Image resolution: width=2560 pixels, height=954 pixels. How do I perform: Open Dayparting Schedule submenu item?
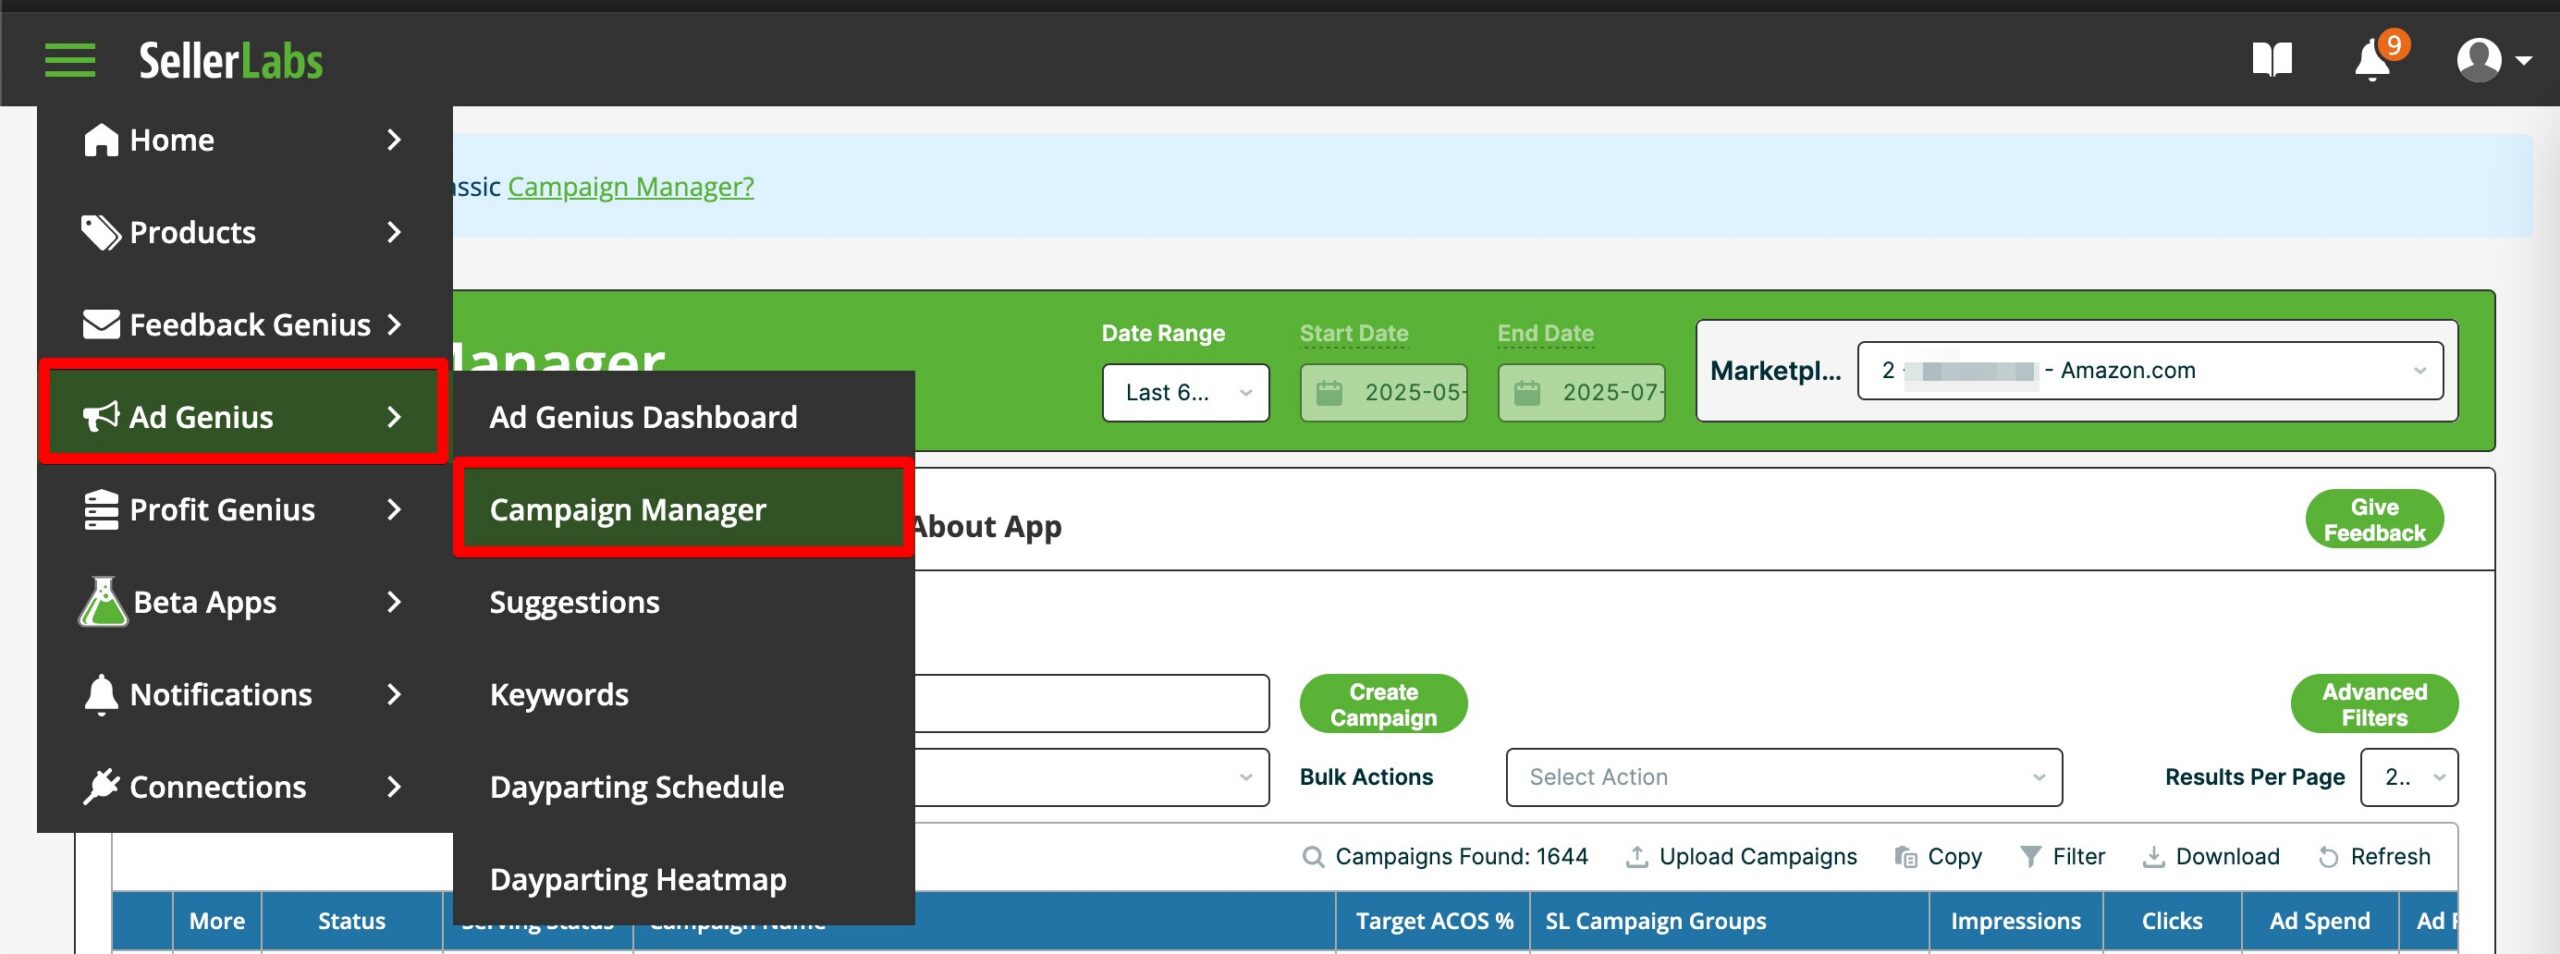(684, 787)
